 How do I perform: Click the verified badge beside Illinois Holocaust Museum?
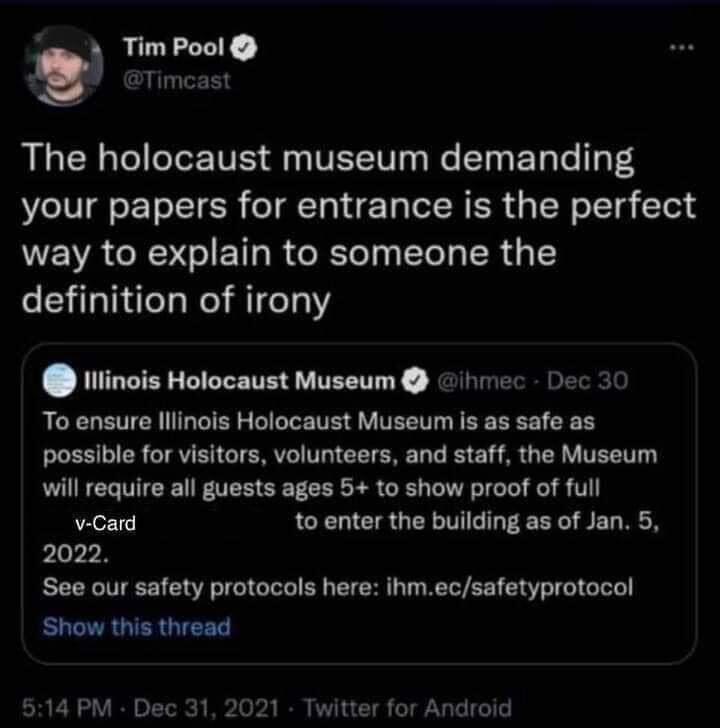413,381
